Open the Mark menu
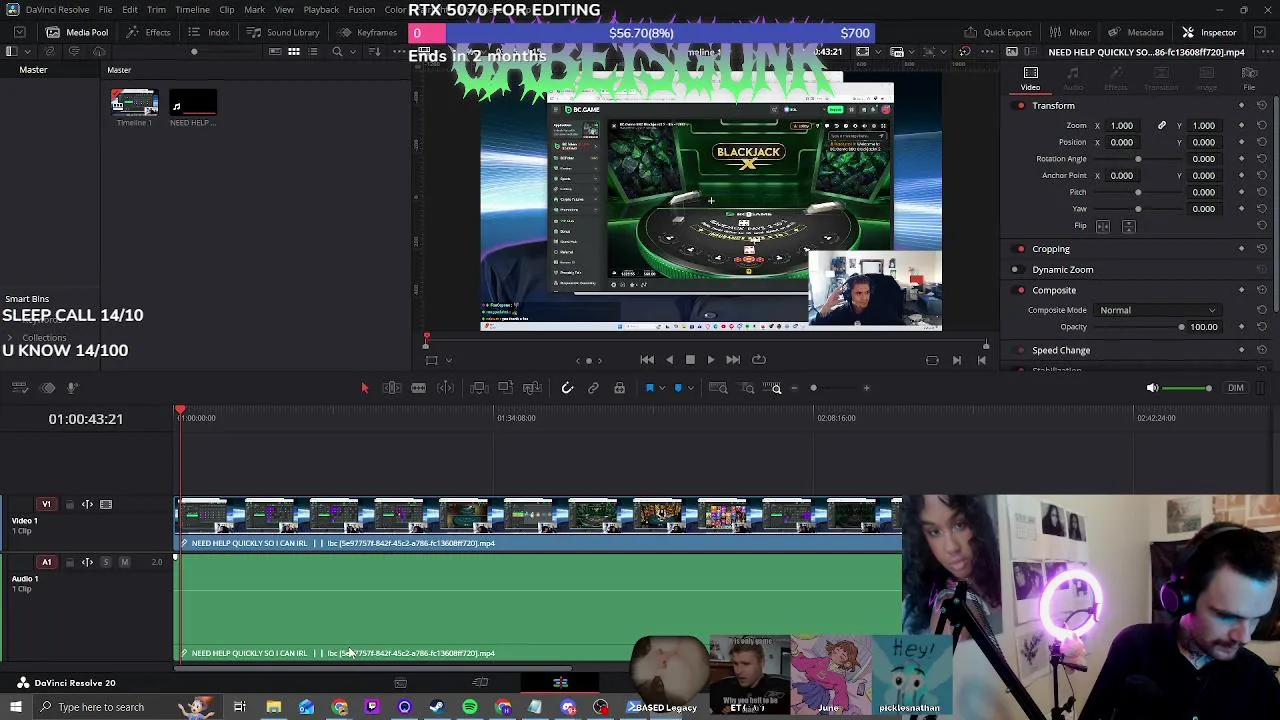Screen dimensions: 1280x720 pyautogui.click(x=255, y=10)
